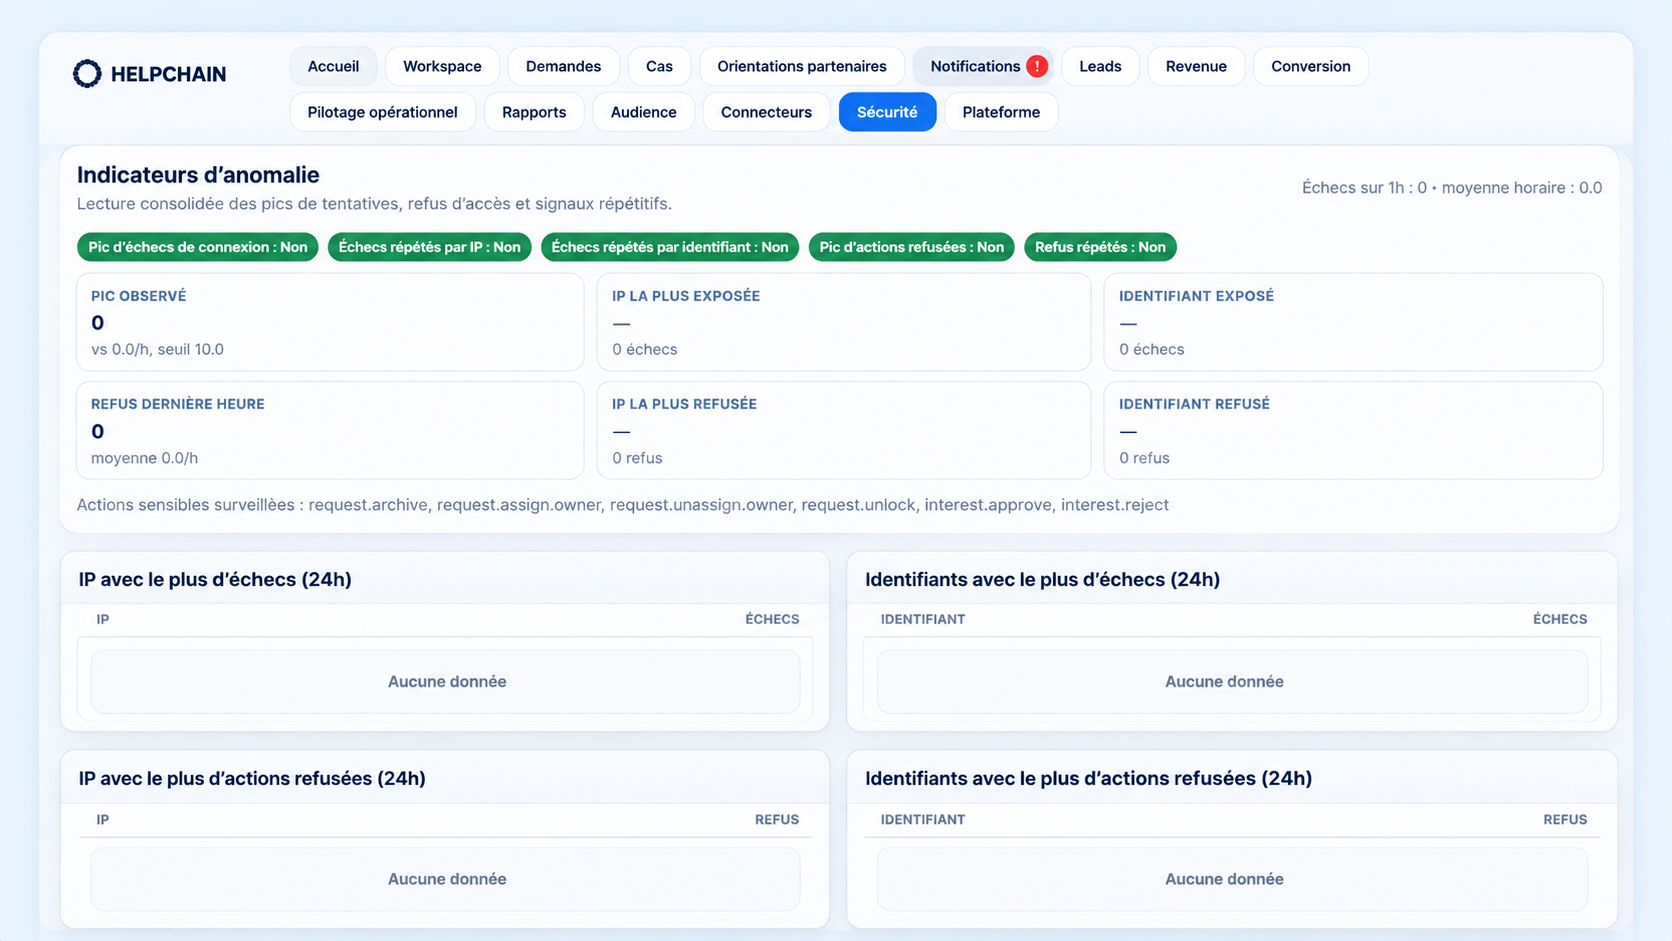The width and height of the screenshot is (1672, 941).
Task: Click 'Indicateurs d'anomalie' heading
Action: pyautogui.click(x=198, y=175)
